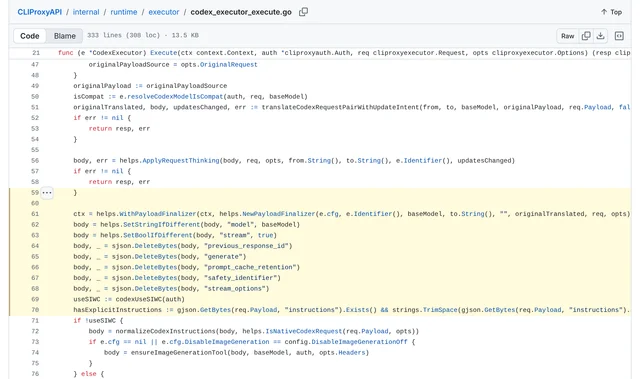Open the symbols panel icon
This screenshot has width=640, height=379.
coord(619,36)
